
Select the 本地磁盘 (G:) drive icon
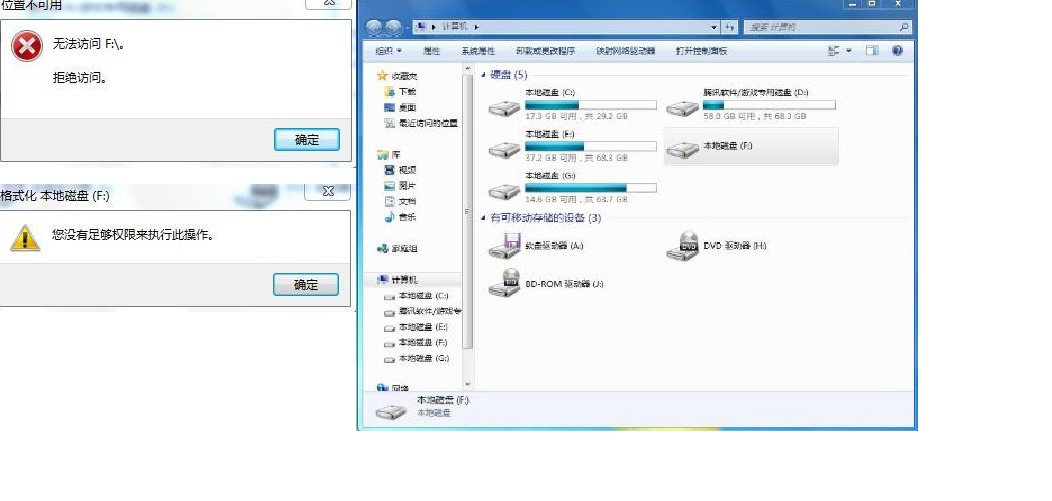pyautogui.click(x=504, y=191)
